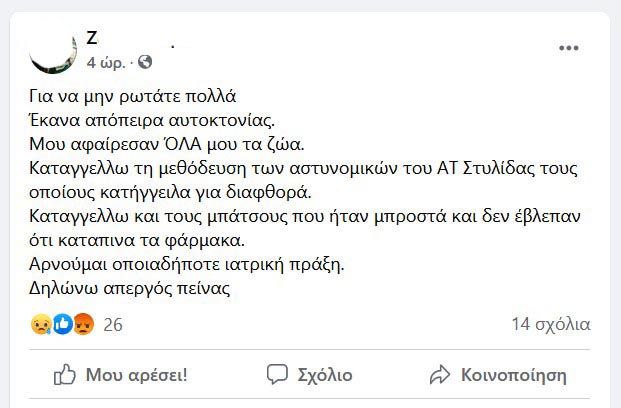Click the Σχόλιο comment button
This screenshot has height=408, width=621.
(309, 375)
